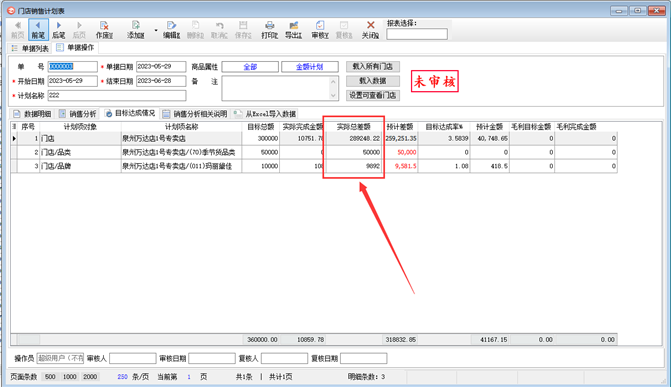Print the plan with 打印 icon
The image size is (671, 387).
270,30
